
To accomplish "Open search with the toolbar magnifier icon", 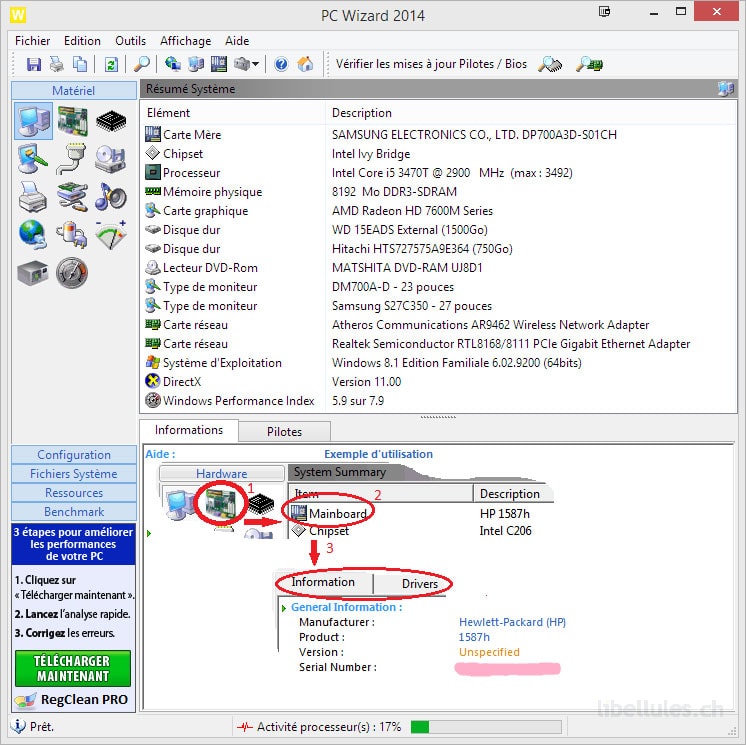I will (x=142, y=64).
